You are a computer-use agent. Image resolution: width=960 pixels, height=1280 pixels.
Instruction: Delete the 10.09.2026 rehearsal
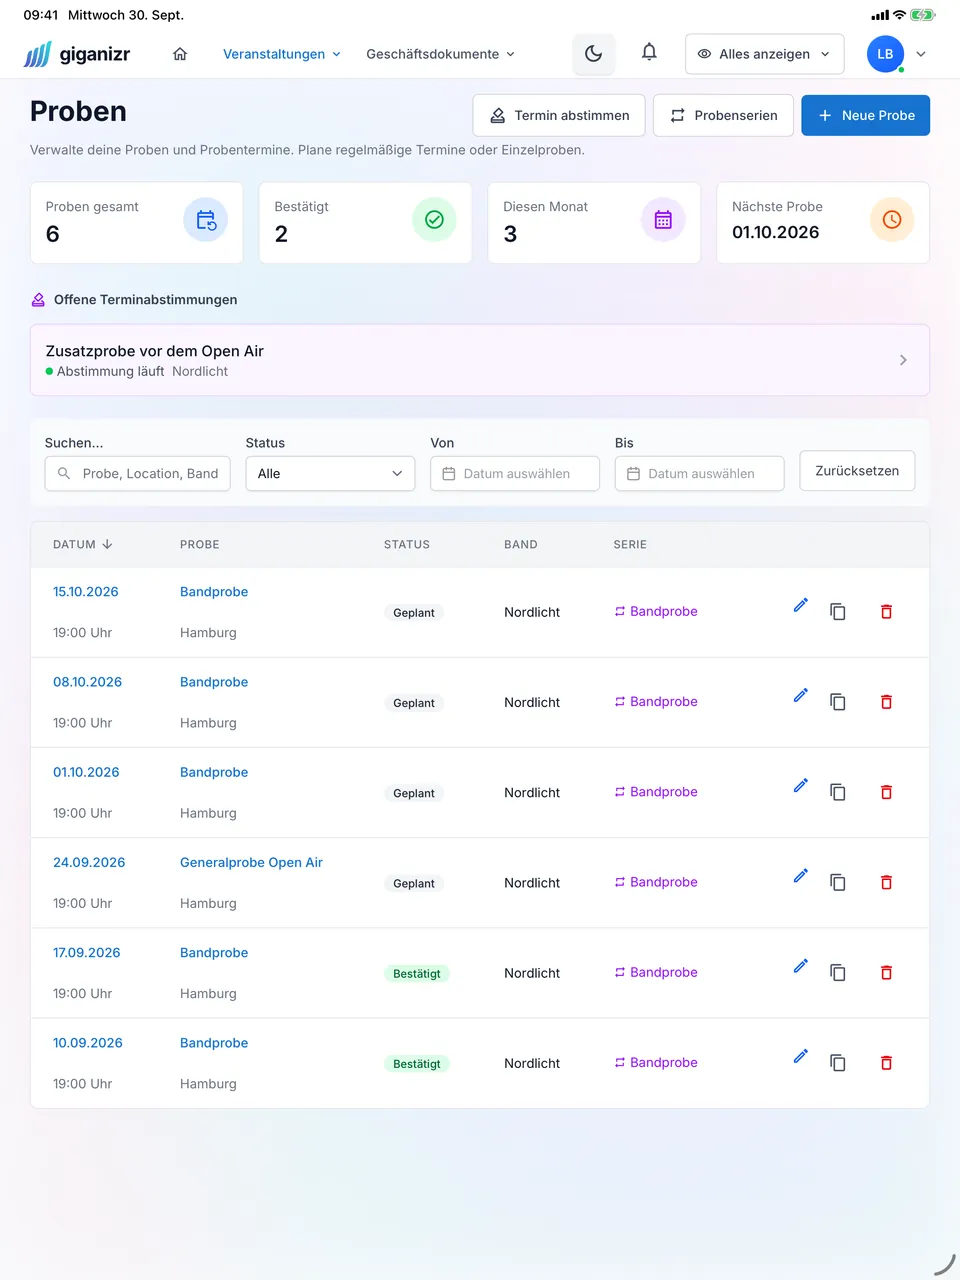[x=886, y=1063]
